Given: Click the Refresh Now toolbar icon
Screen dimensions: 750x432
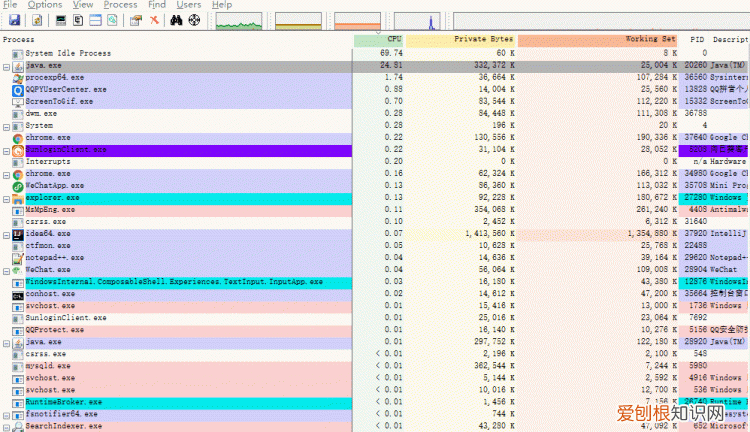Looking at the screenshot, I should 37,20.
